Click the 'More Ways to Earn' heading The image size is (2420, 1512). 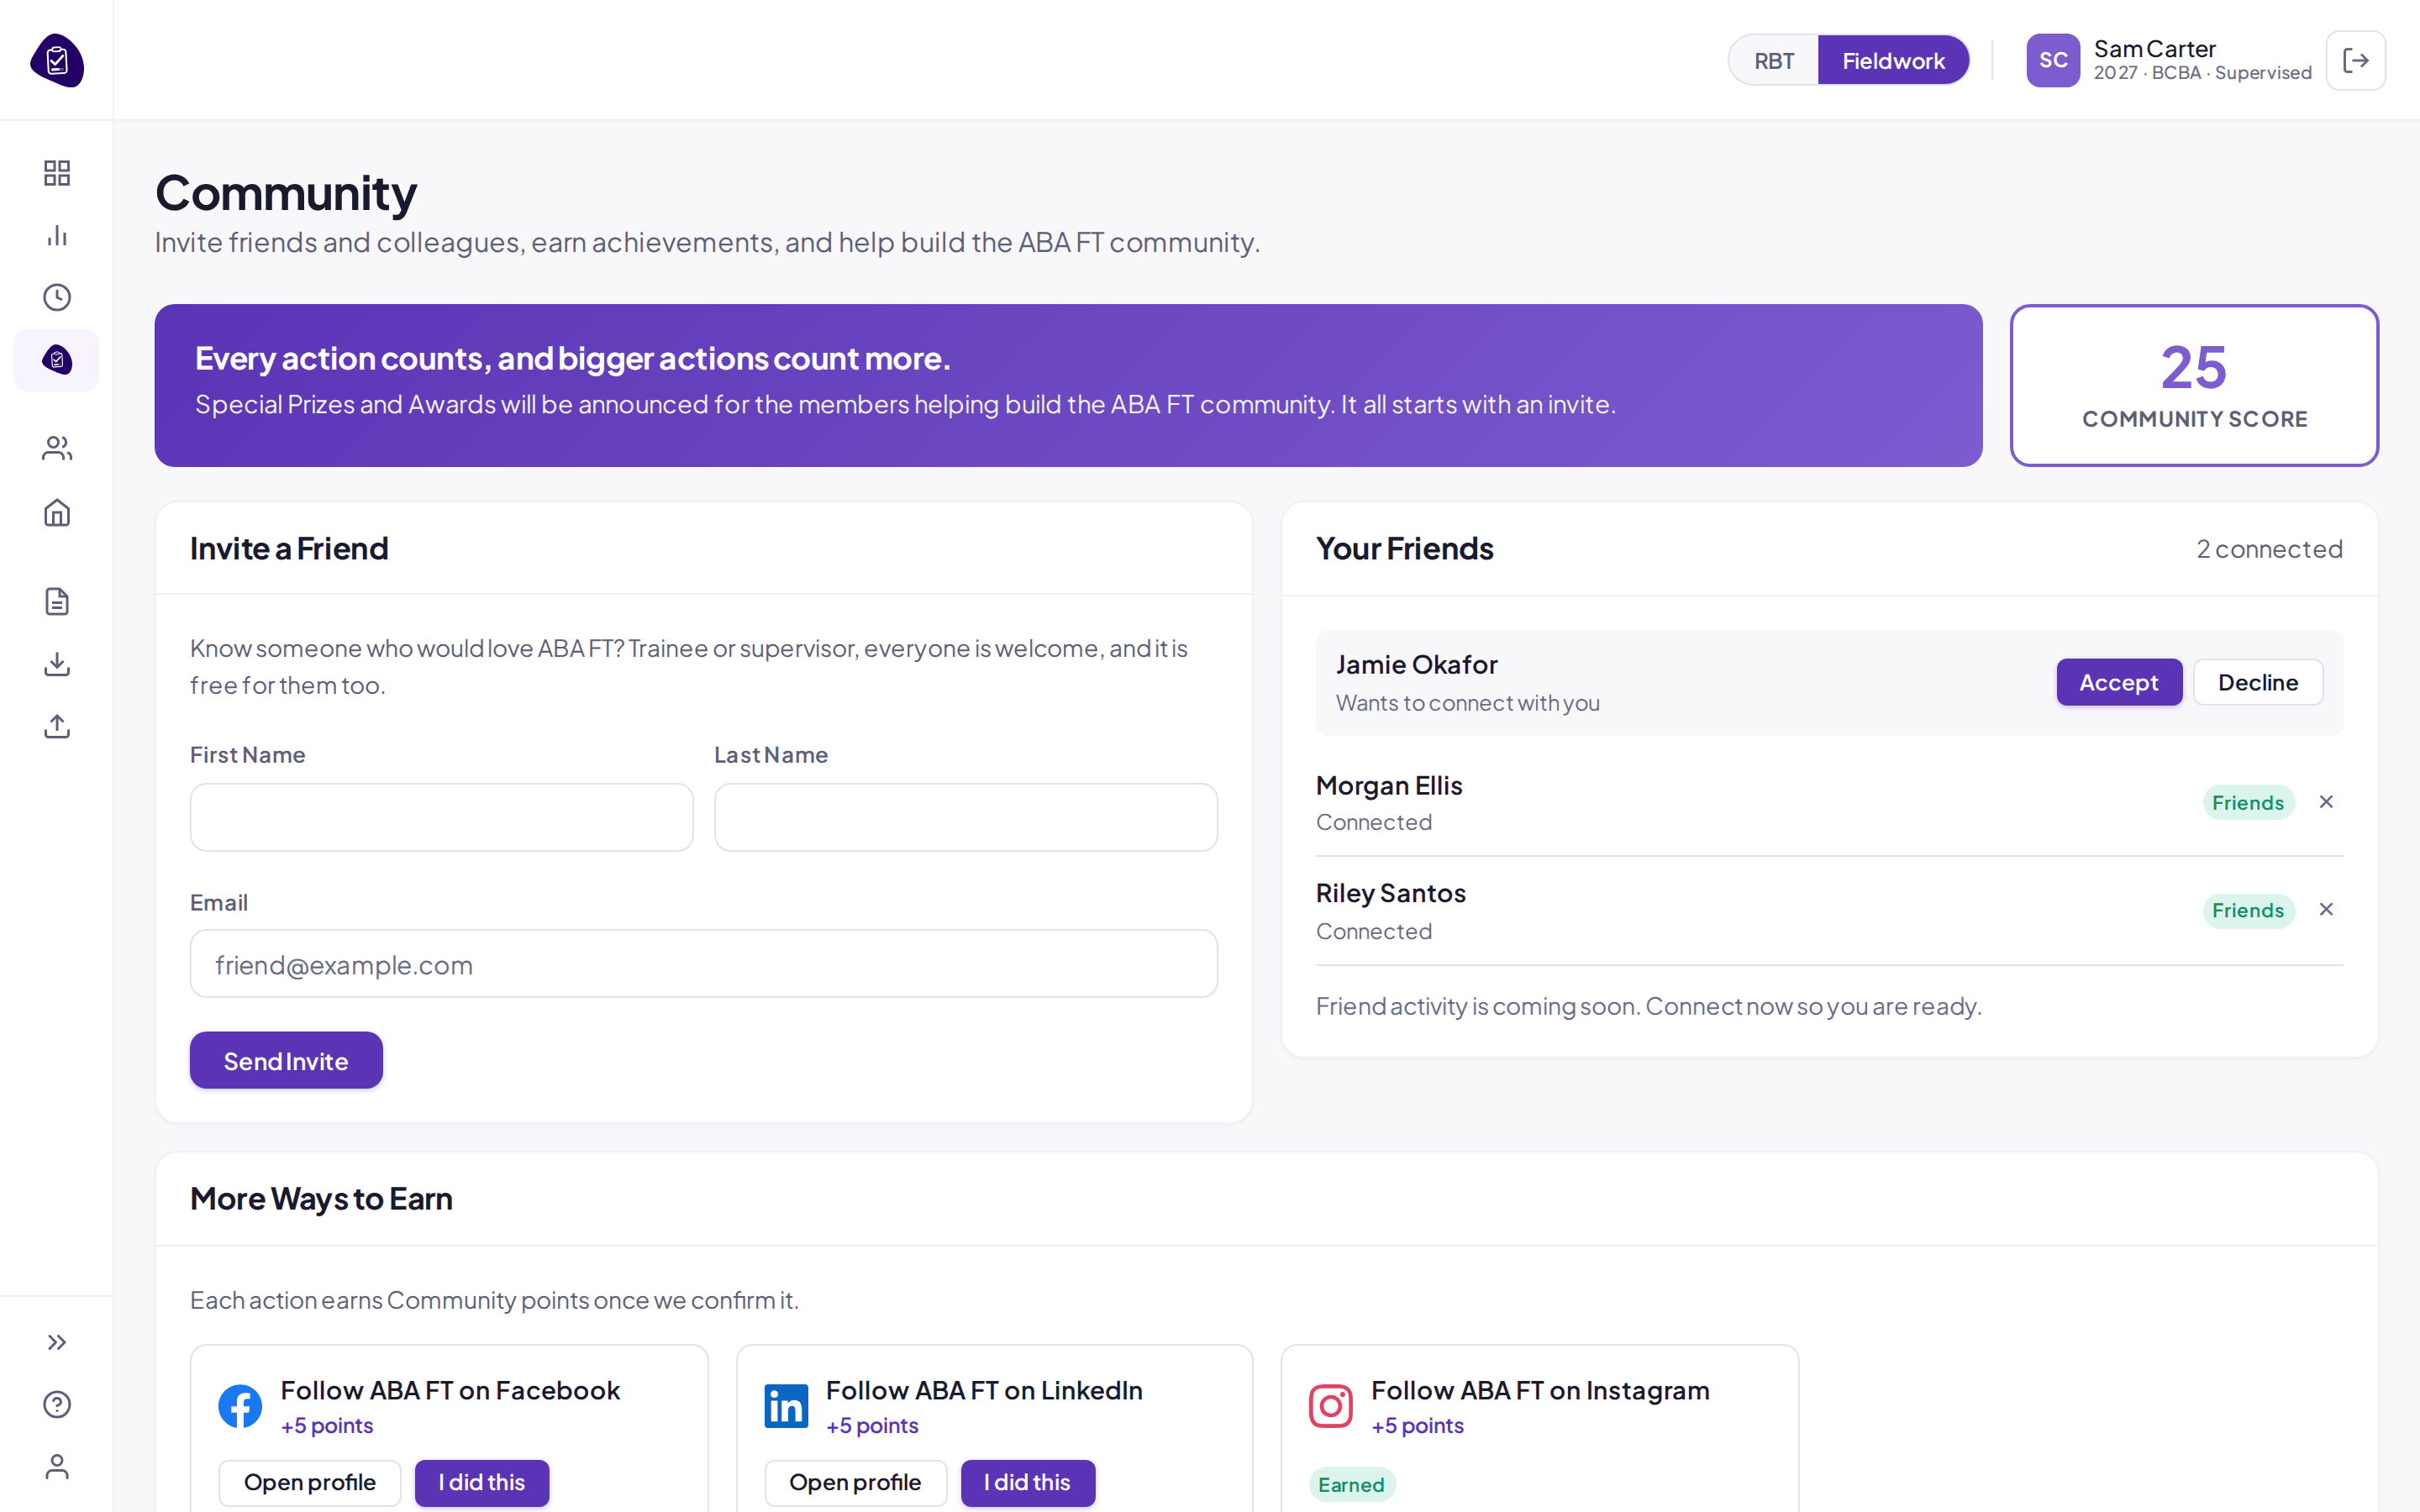321,1198
